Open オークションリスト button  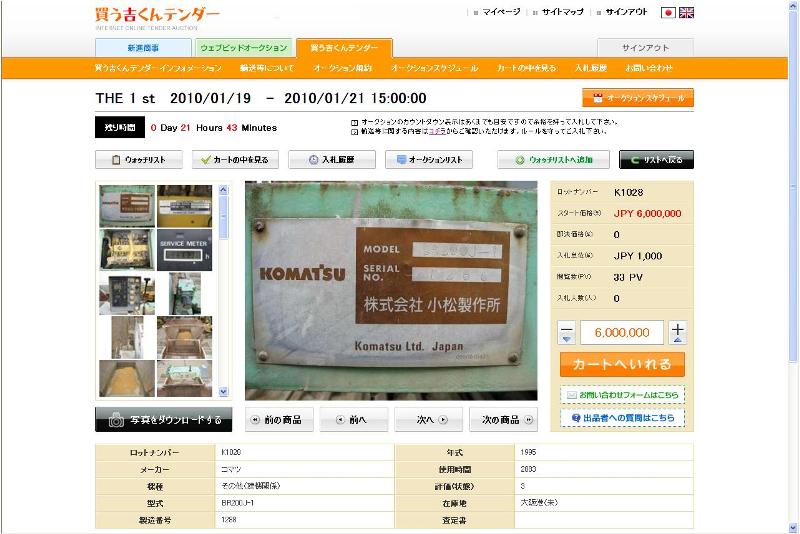pyautogui.click(x=429, y=160)
